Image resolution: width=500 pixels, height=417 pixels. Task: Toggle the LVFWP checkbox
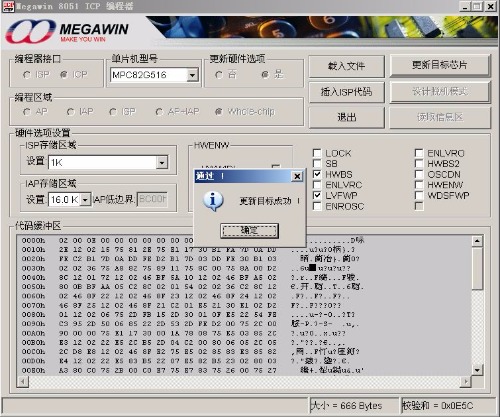click(317, 195)
